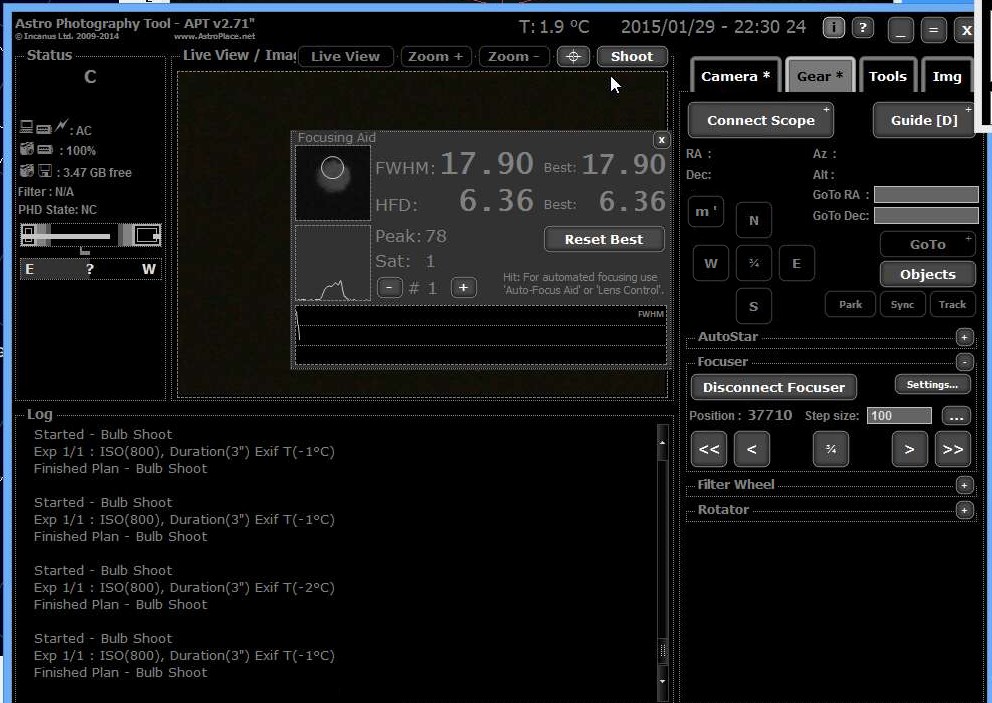992x703 pixels.
Task: Click Connect Scope button
Action: (760, 120)
